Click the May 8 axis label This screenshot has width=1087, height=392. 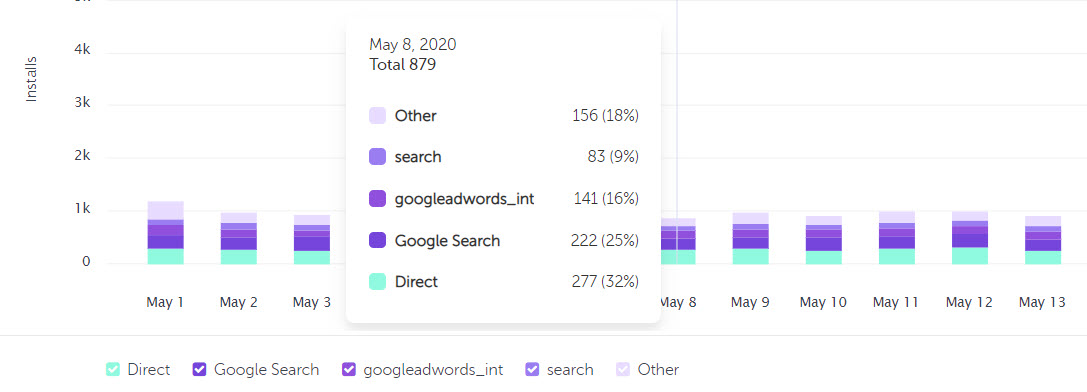point(677,303)
